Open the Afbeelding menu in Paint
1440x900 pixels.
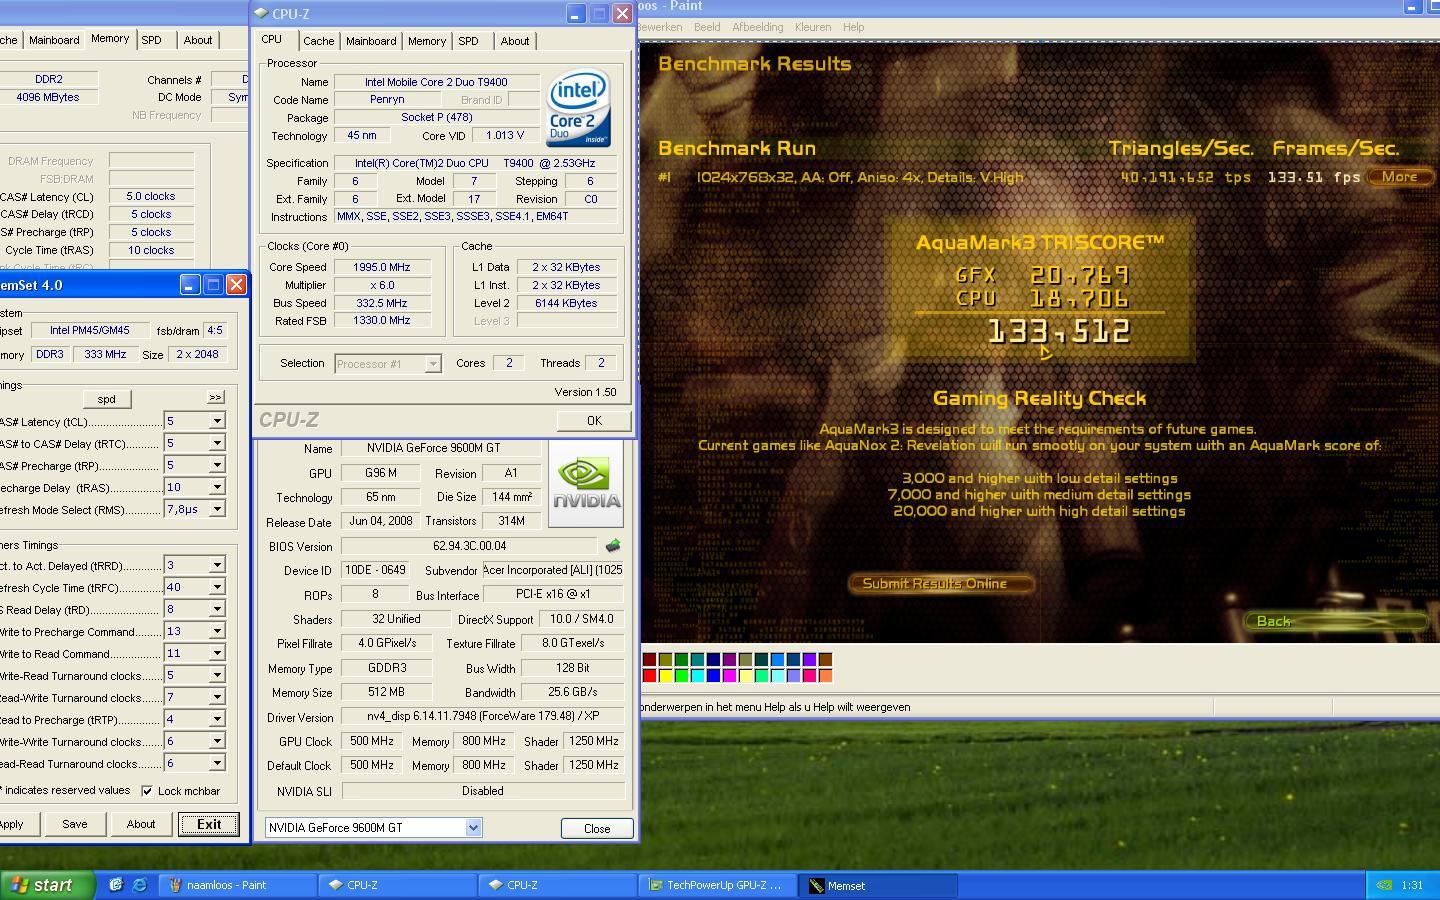pyautogui.click(x=757, y=27)
